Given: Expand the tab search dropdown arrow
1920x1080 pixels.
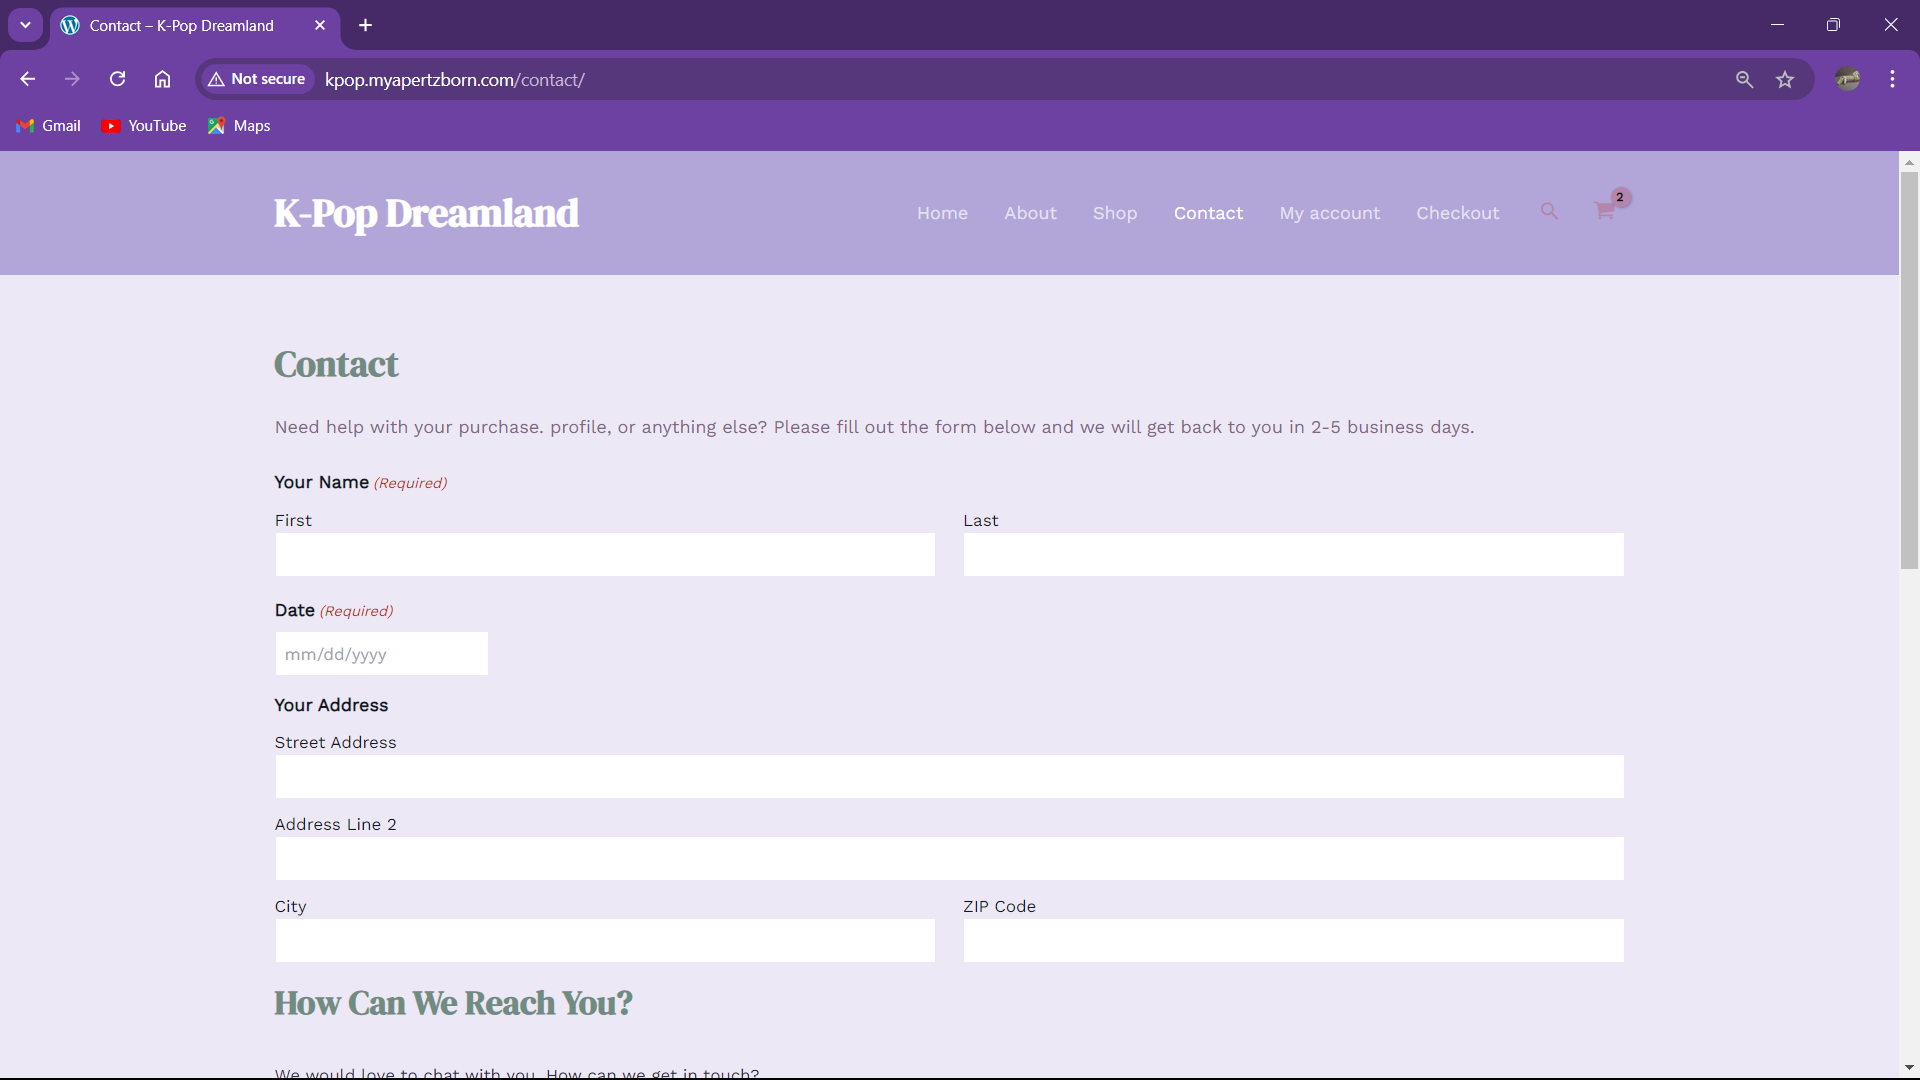Looking at the screenshot, I should (25, 25).
